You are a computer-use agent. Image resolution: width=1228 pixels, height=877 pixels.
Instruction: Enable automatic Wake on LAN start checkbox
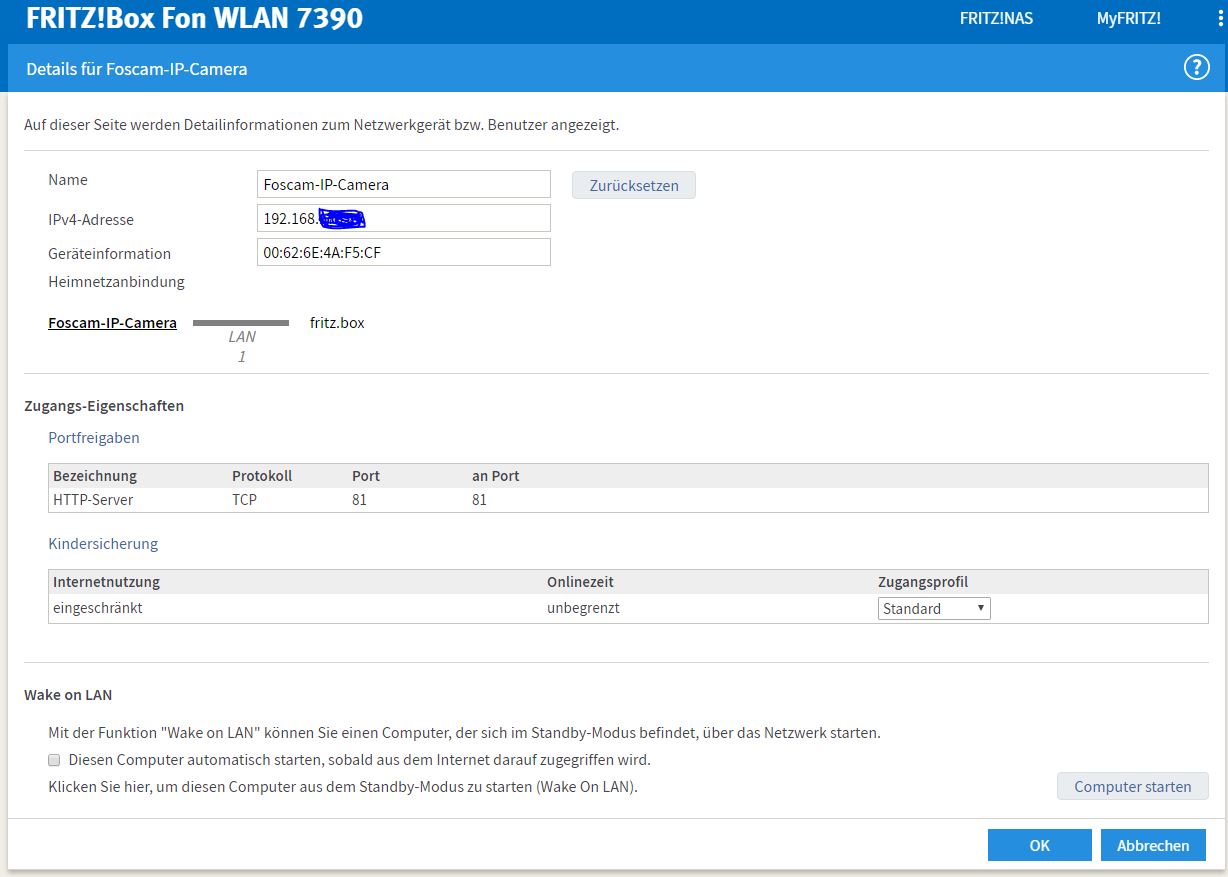54,760
